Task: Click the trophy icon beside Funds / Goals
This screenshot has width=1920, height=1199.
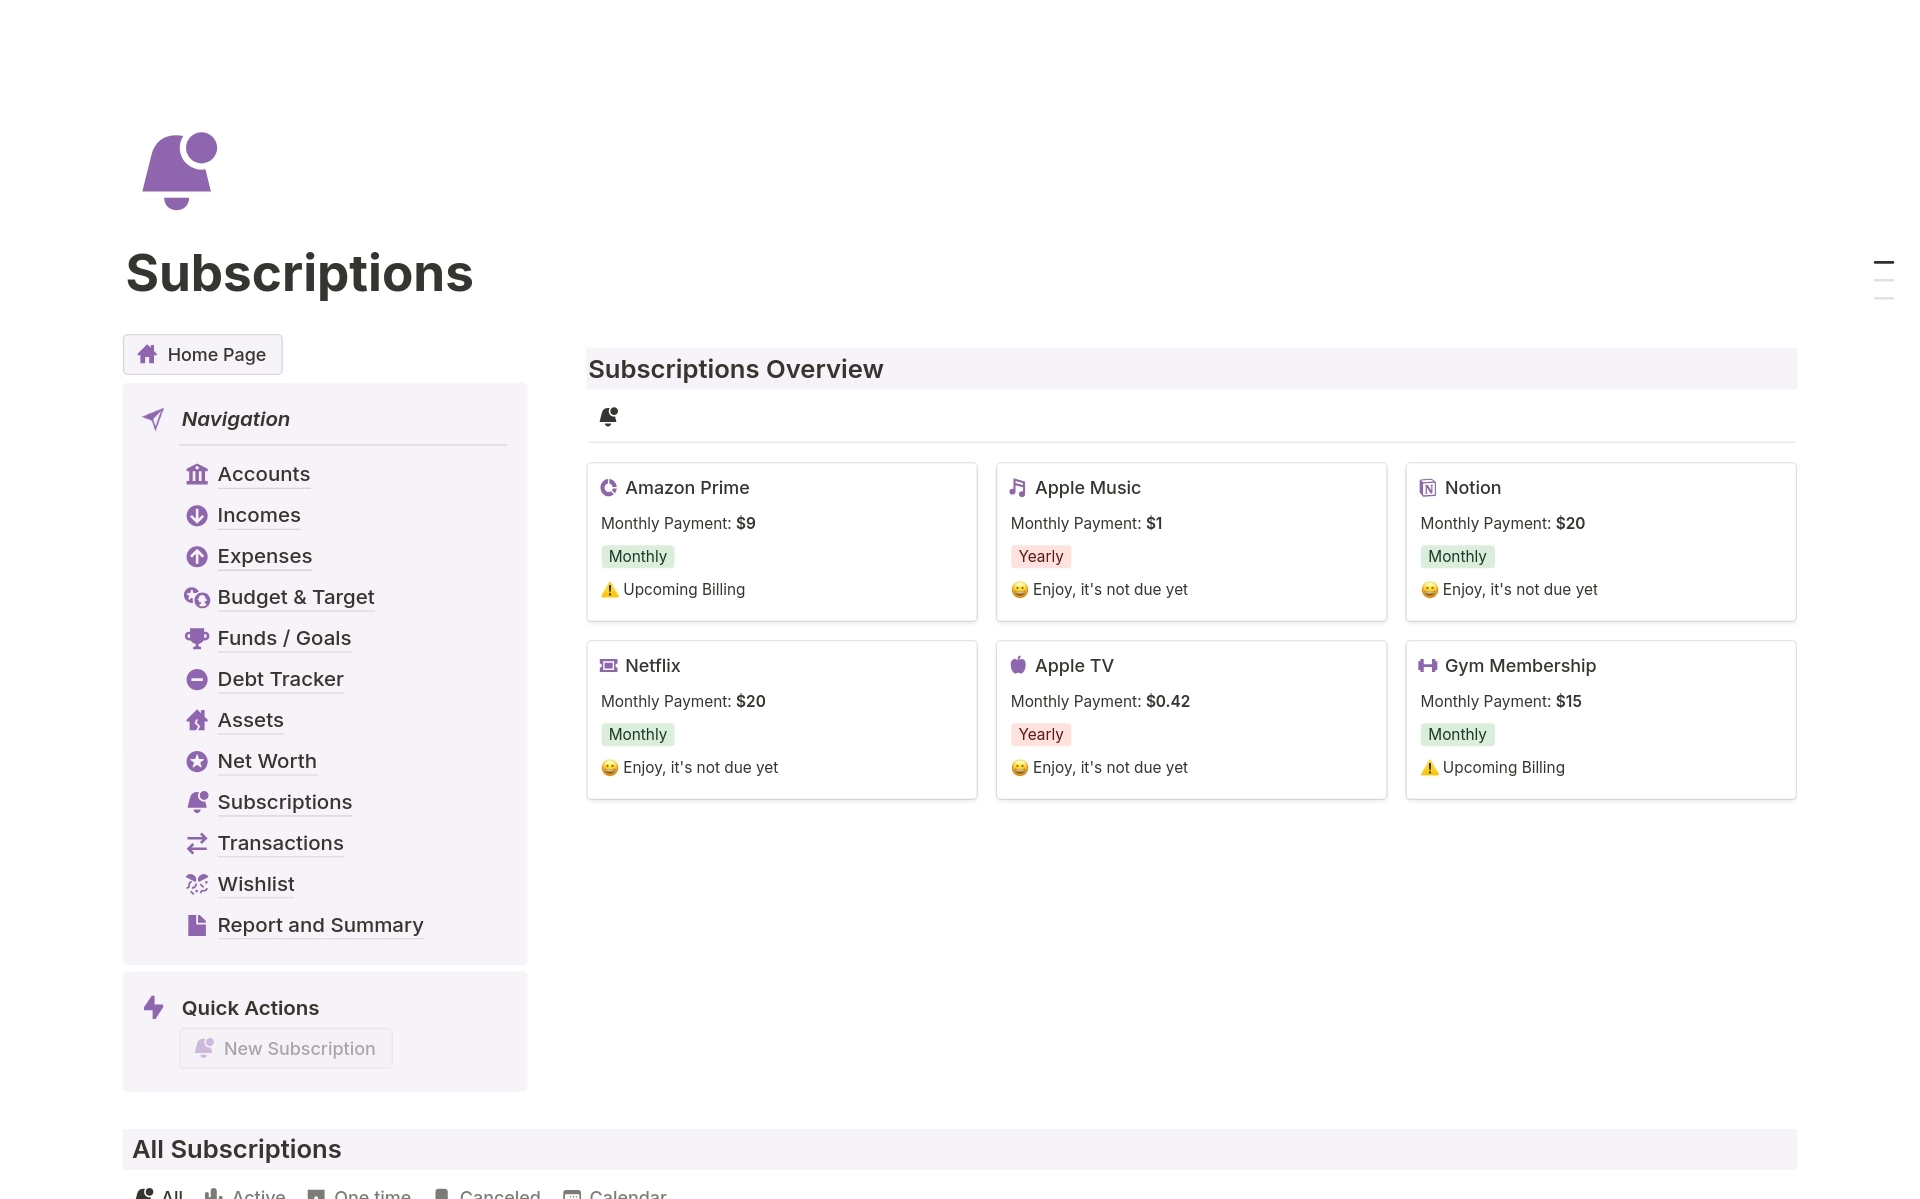Action: pos(197,638)
